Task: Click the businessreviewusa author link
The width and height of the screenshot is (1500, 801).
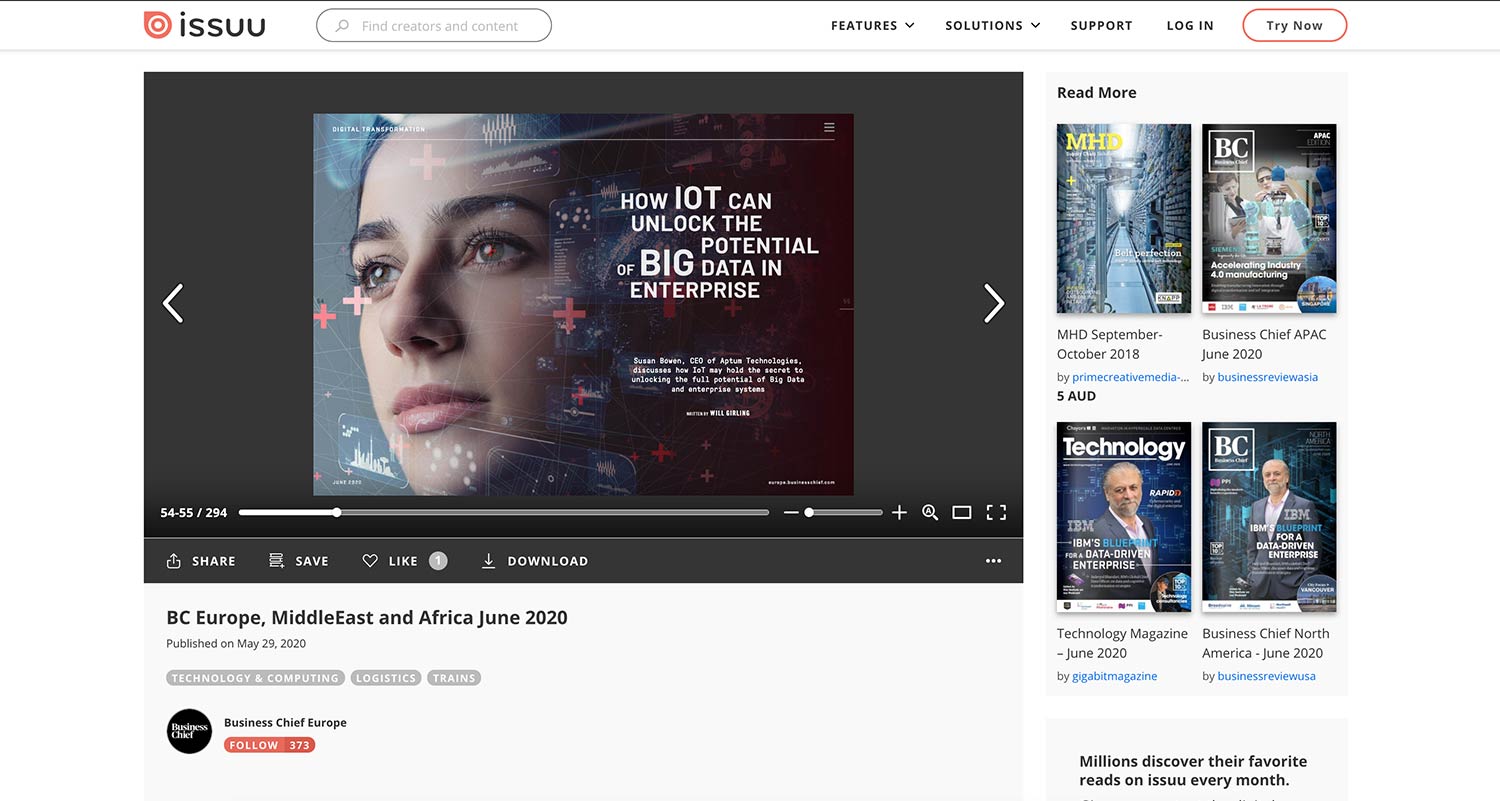Action: click(1267, 676)
